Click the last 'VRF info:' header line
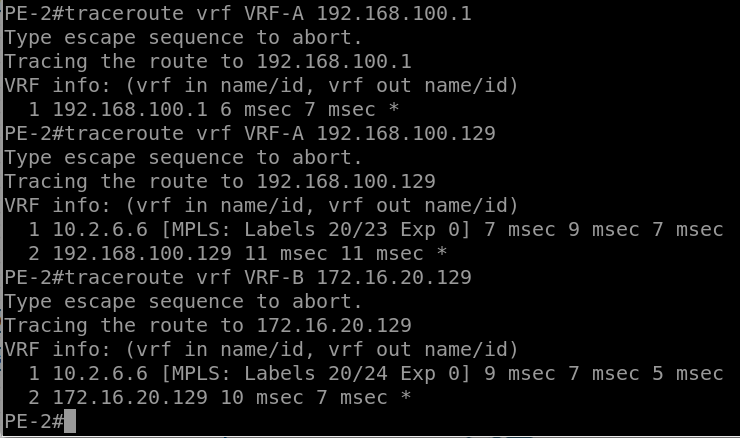The width and height of the screenshot is (740, 438). pos(261,349)
